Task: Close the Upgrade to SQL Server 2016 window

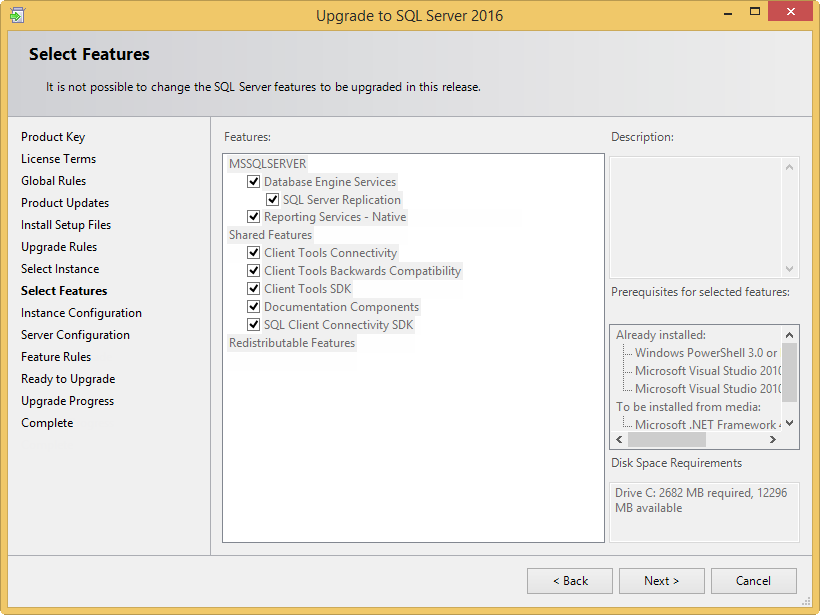Action: pyautogui.click(x=790, y=12)
